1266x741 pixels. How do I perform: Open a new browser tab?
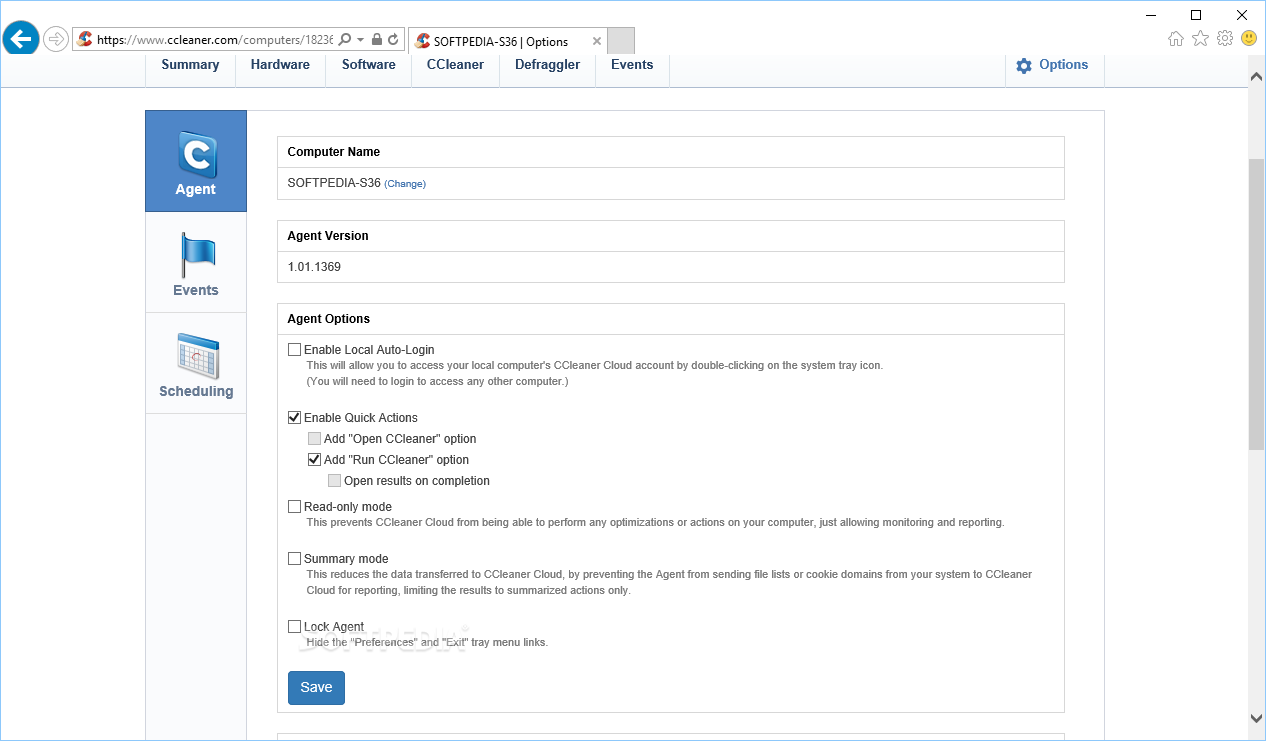[621, 41]
